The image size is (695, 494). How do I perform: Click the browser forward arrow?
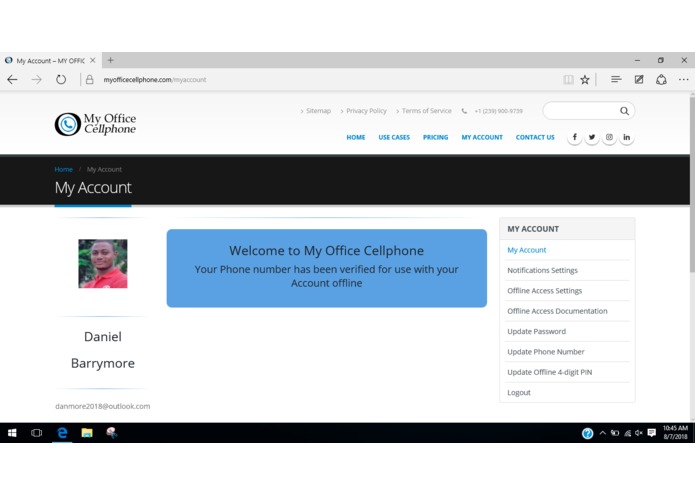pyautogui.click(x=37, y=80)
